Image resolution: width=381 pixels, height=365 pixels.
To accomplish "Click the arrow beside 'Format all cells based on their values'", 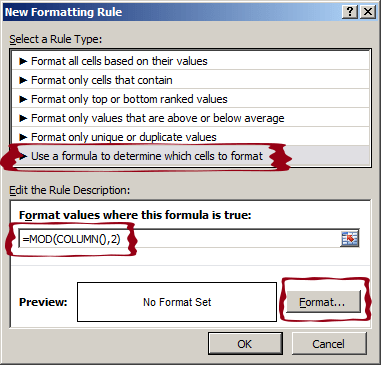I will point(23,61).
